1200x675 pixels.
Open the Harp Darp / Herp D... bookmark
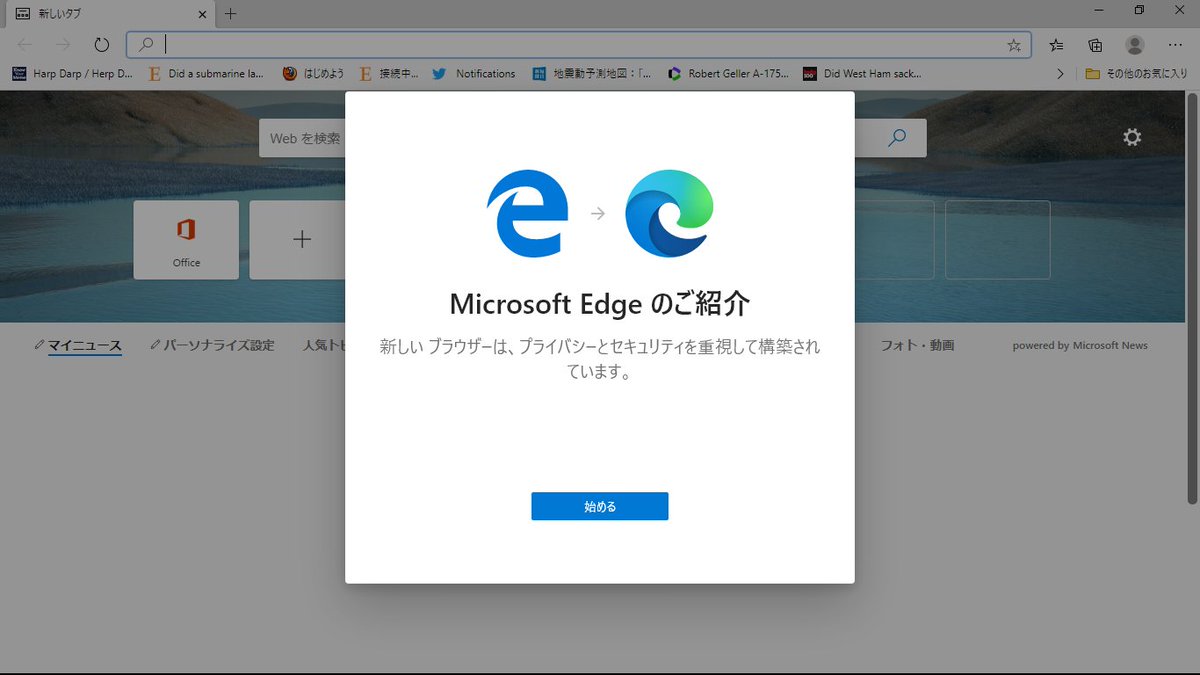tap(72, 74)
